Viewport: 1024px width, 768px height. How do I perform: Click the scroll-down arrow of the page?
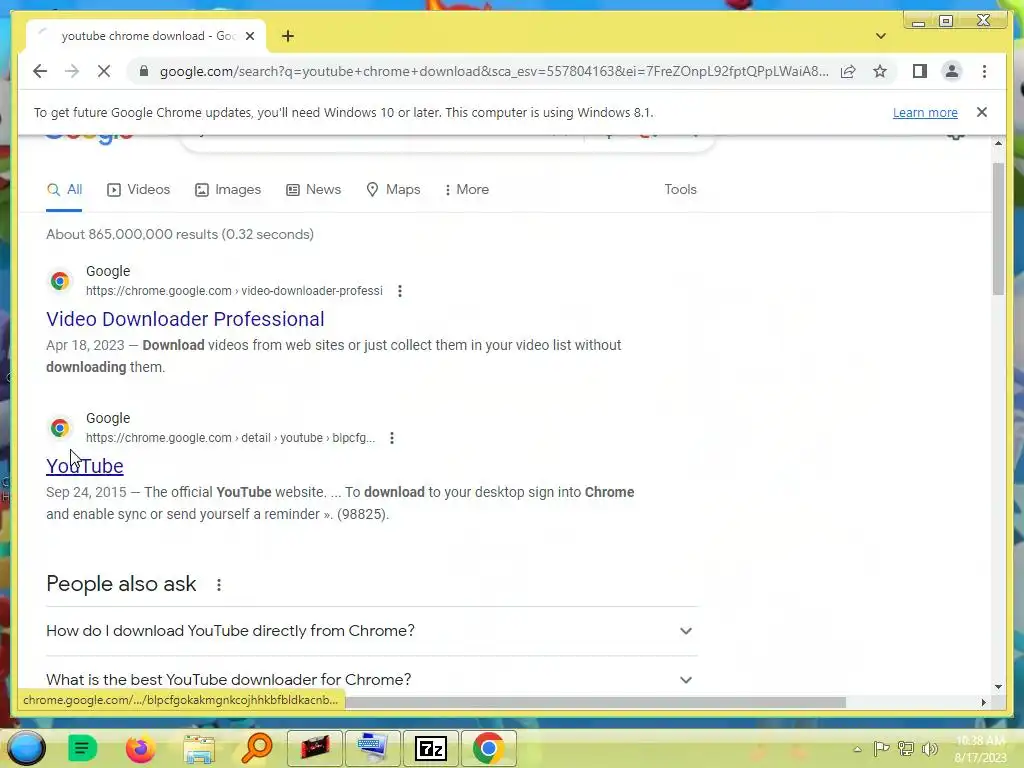pyautogui.click(x=998, y=686)
